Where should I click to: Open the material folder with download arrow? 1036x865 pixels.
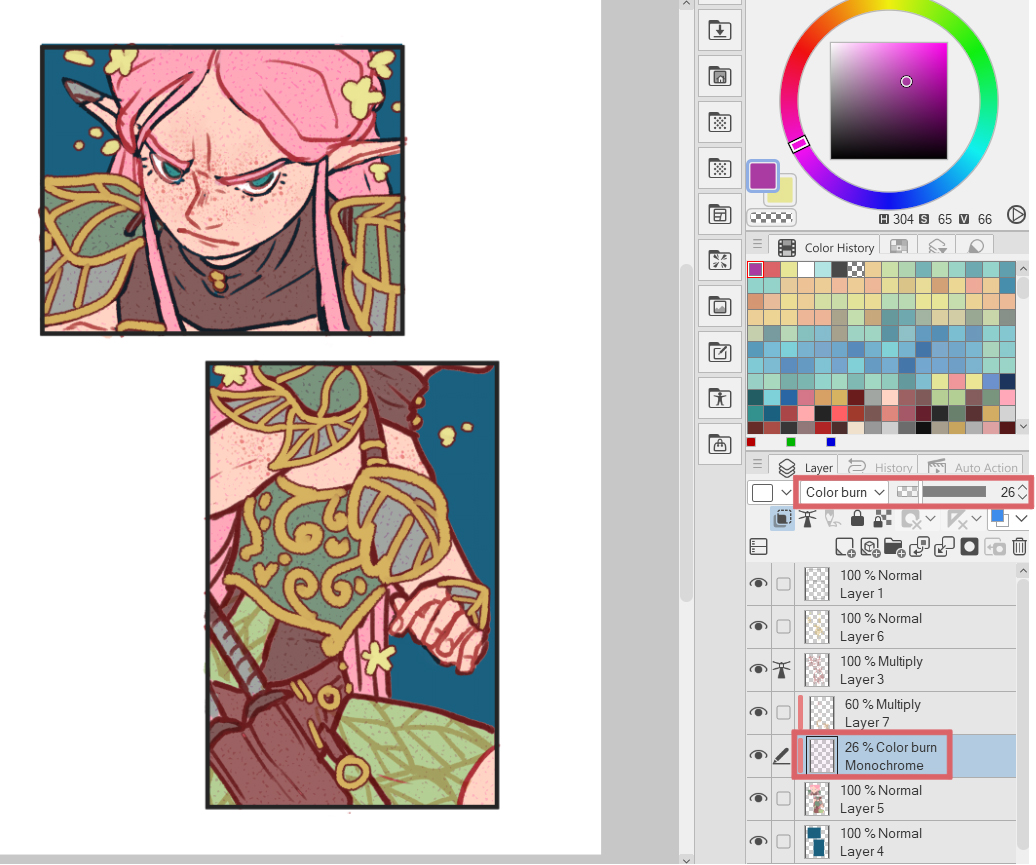click(x=719, y=30)
